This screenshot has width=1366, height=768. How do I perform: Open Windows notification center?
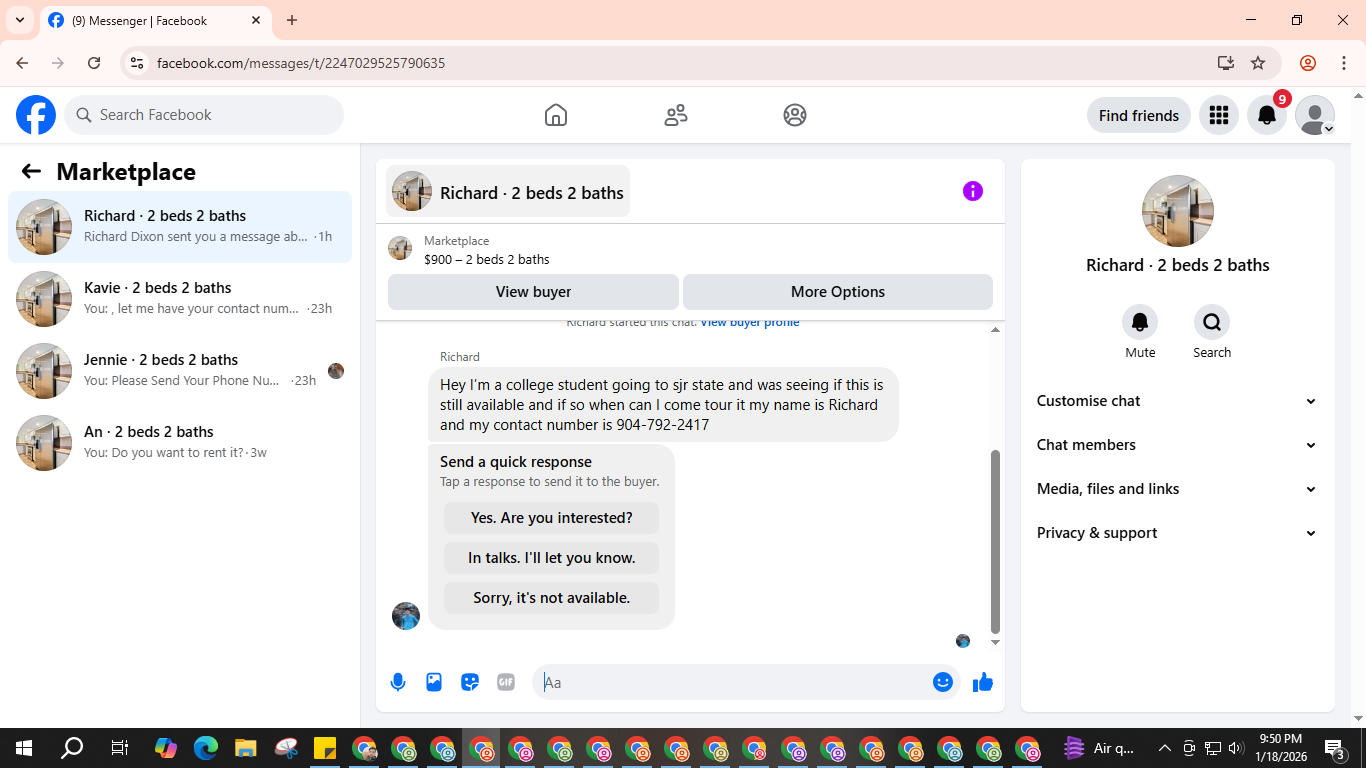point(1334,747)
